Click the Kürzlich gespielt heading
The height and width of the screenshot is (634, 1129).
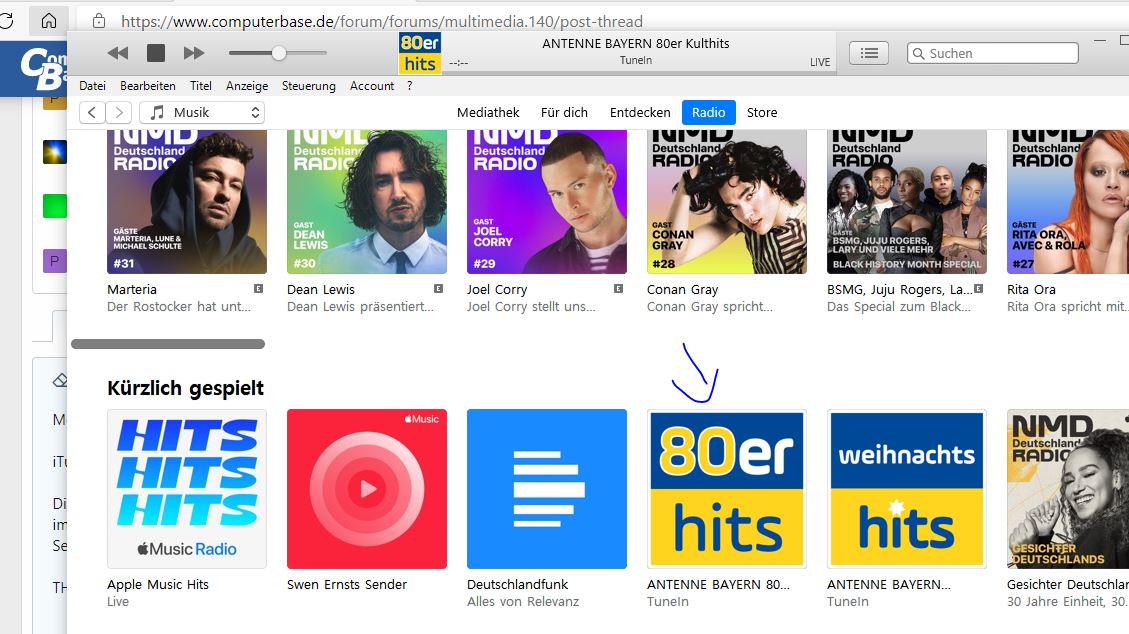pos(186,389)
